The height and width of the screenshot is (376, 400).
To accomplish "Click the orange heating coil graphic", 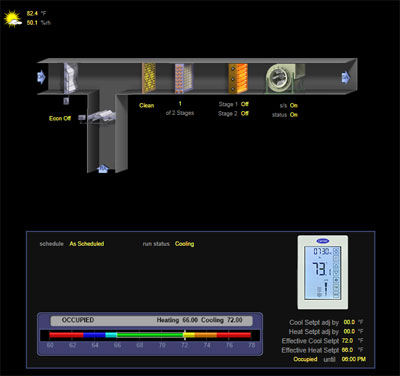I will tap(238, 78).
